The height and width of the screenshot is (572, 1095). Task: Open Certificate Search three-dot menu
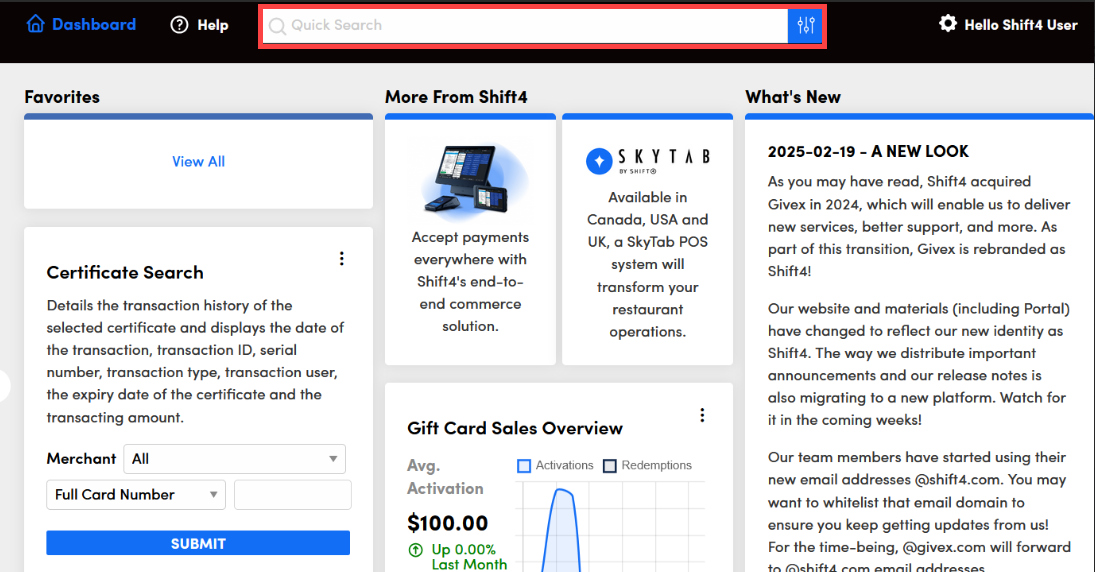[341, 259]
